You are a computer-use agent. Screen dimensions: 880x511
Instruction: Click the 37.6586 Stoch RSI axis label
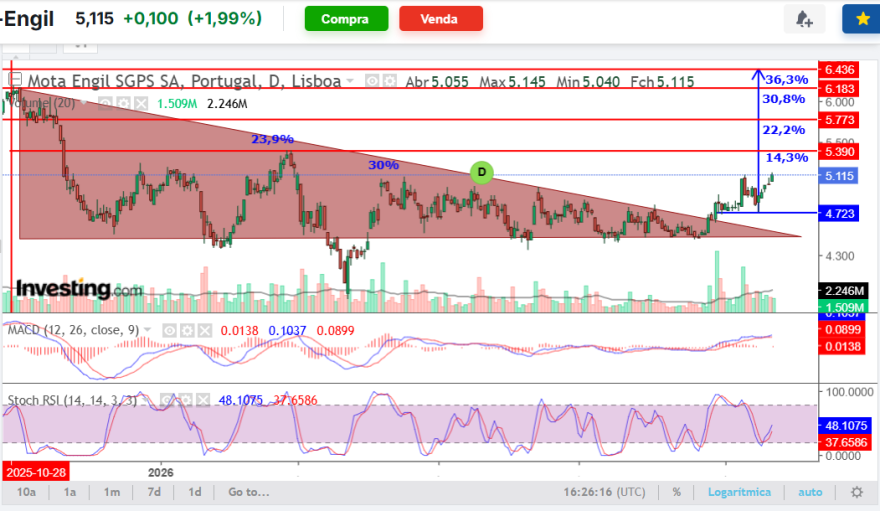coord(846,442)
